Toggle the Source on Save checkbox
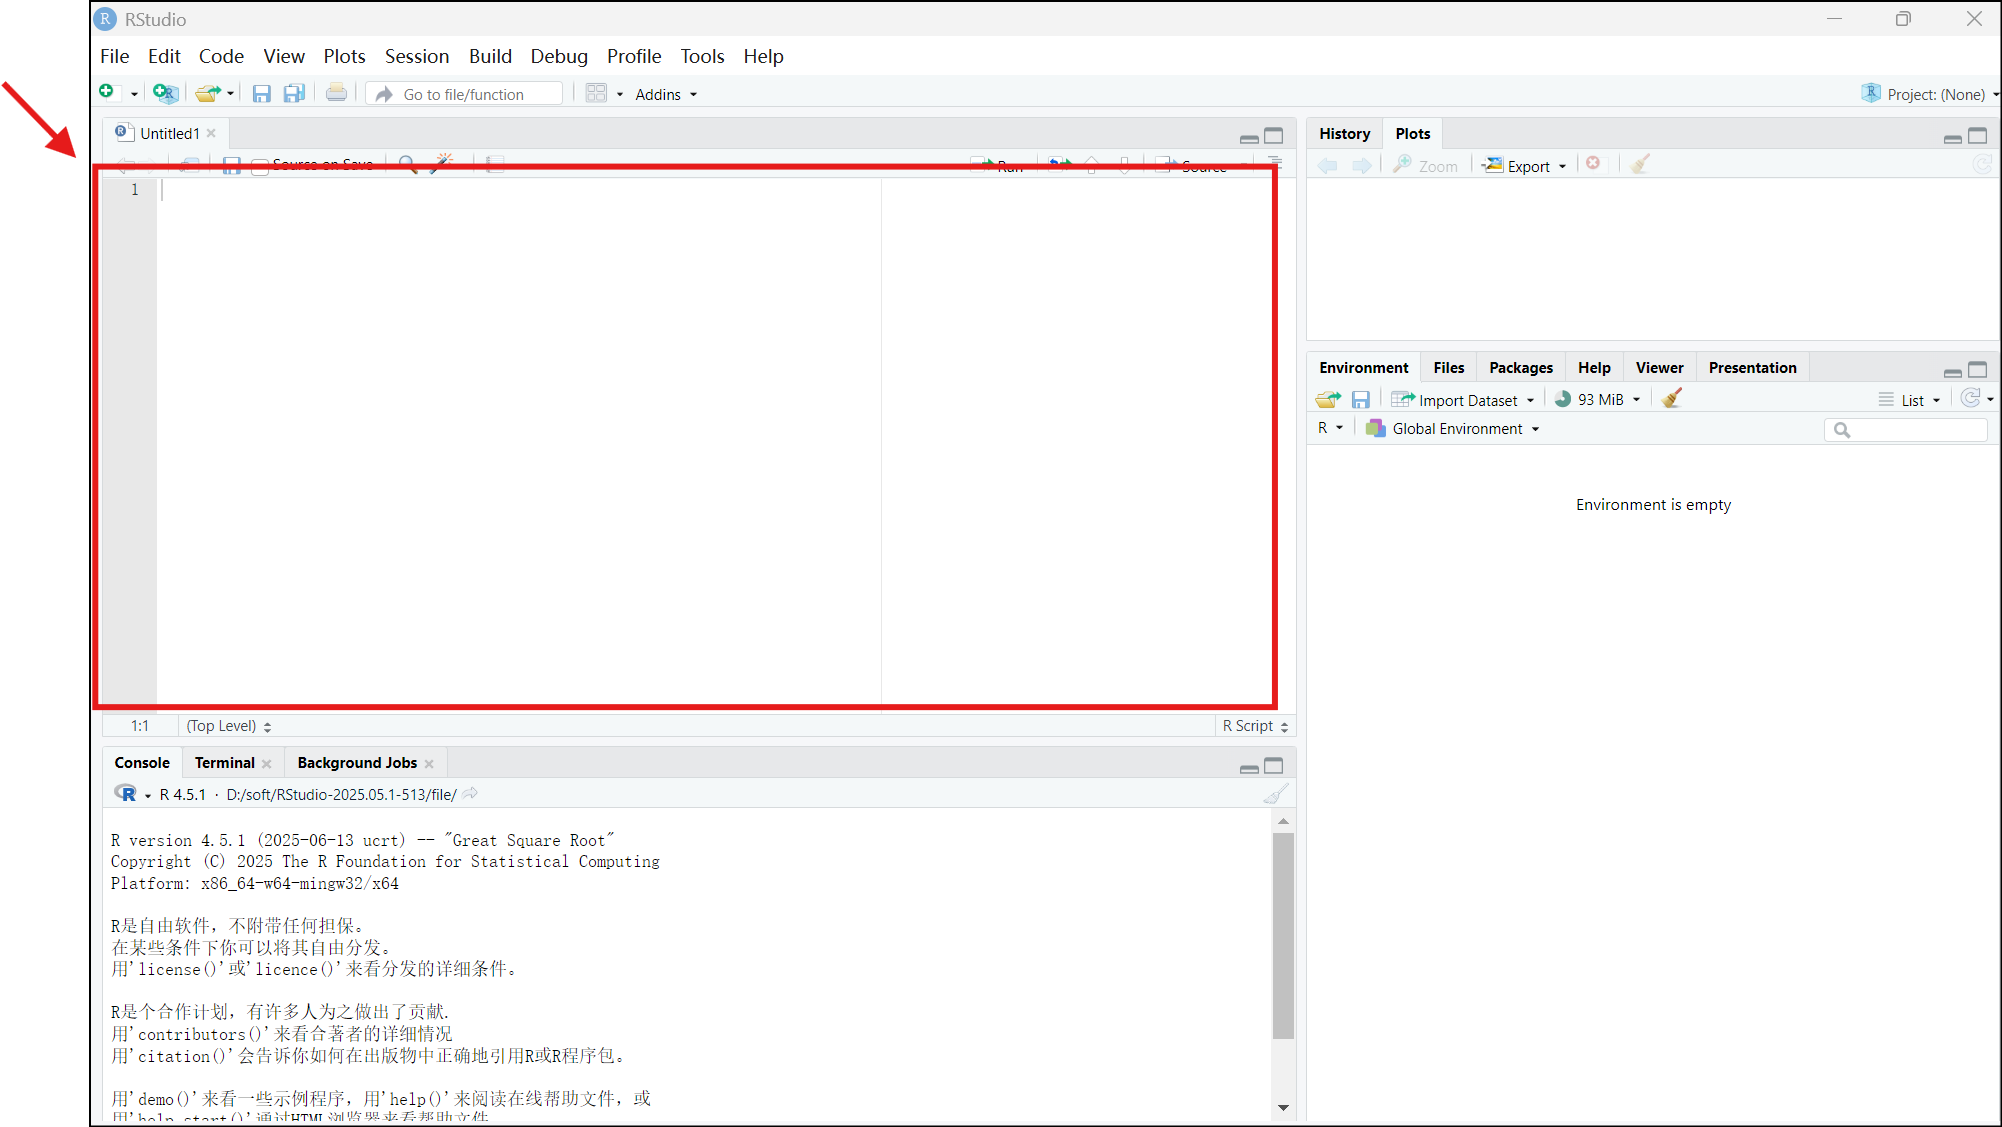2002x1127 pixels. (x=260, y=165)
